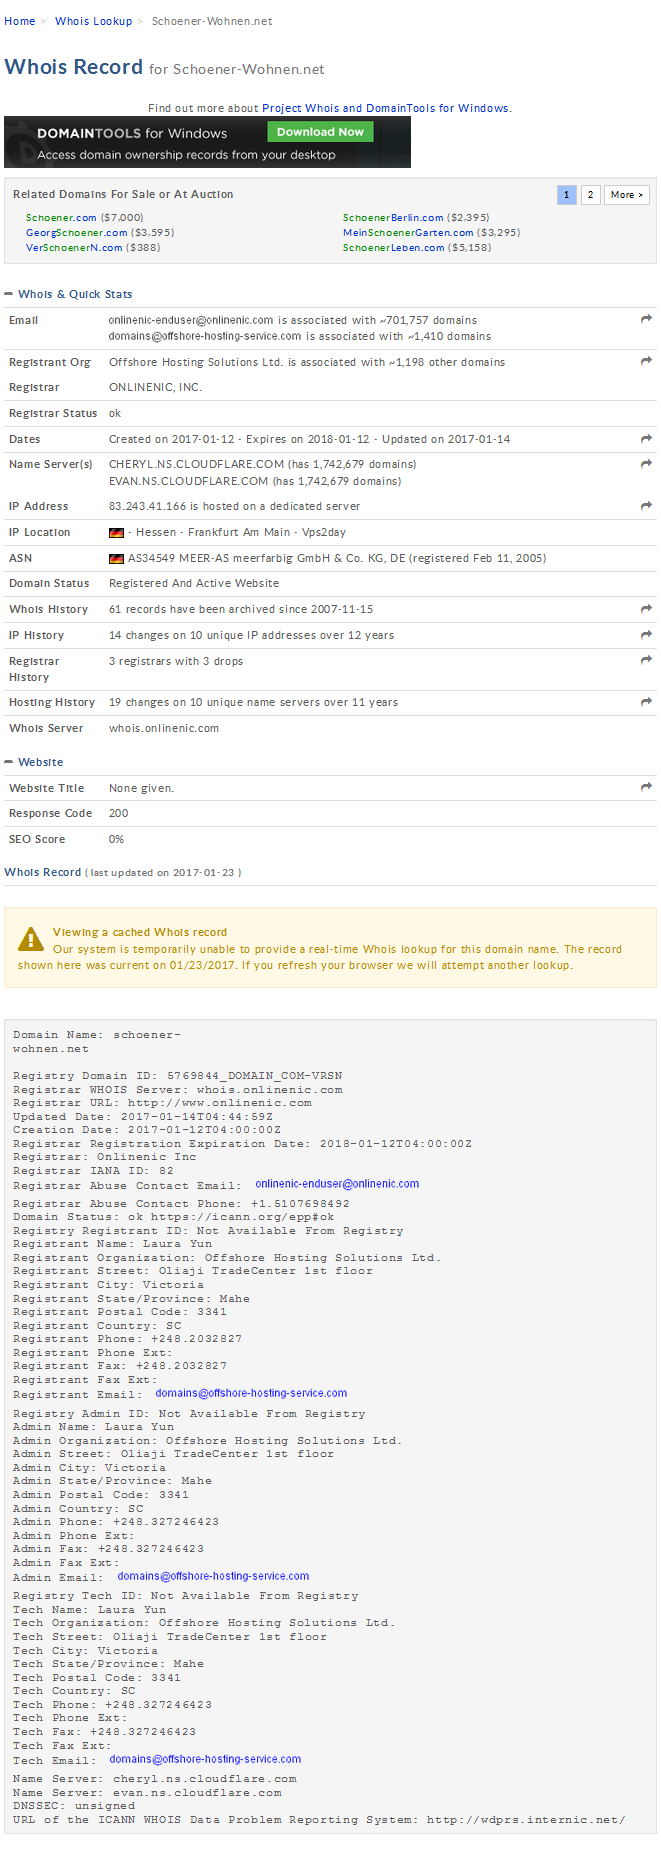Click the German flag in ASN row
This screenshot has width=661, height=1866.
point(116,559)
